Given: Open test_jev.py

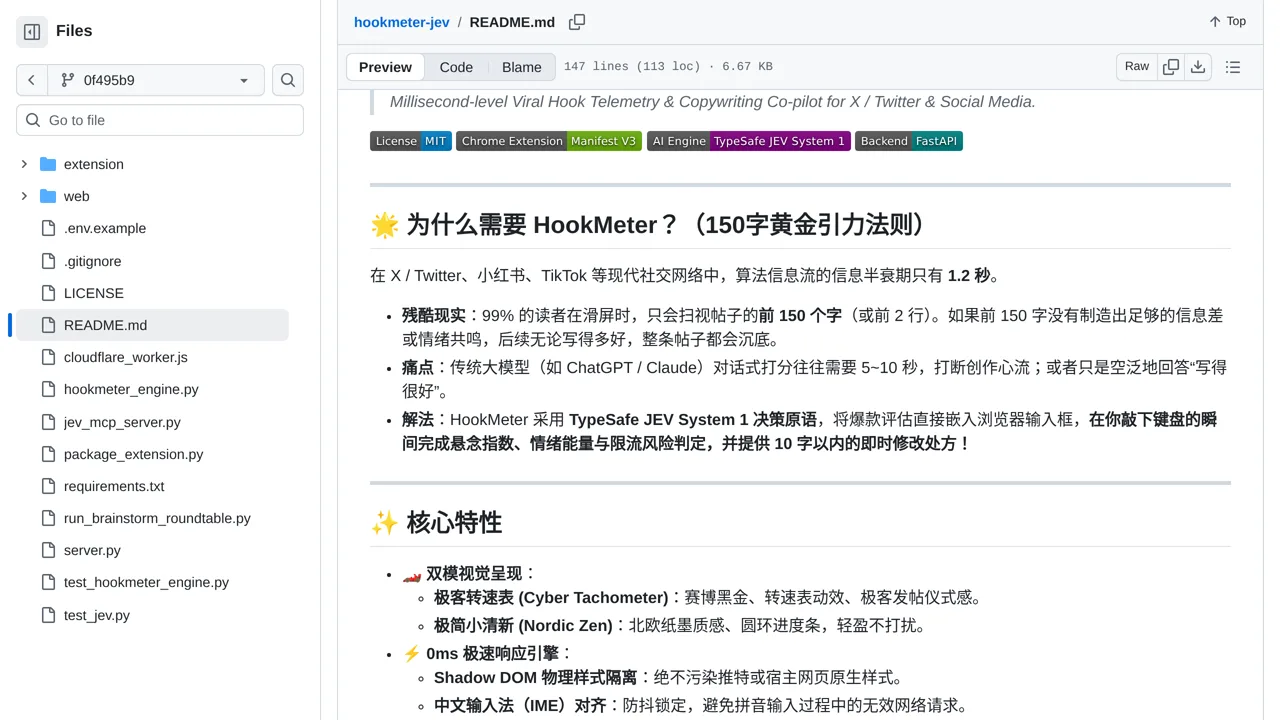Looking at the screenshot, I should tap(97, 615).
